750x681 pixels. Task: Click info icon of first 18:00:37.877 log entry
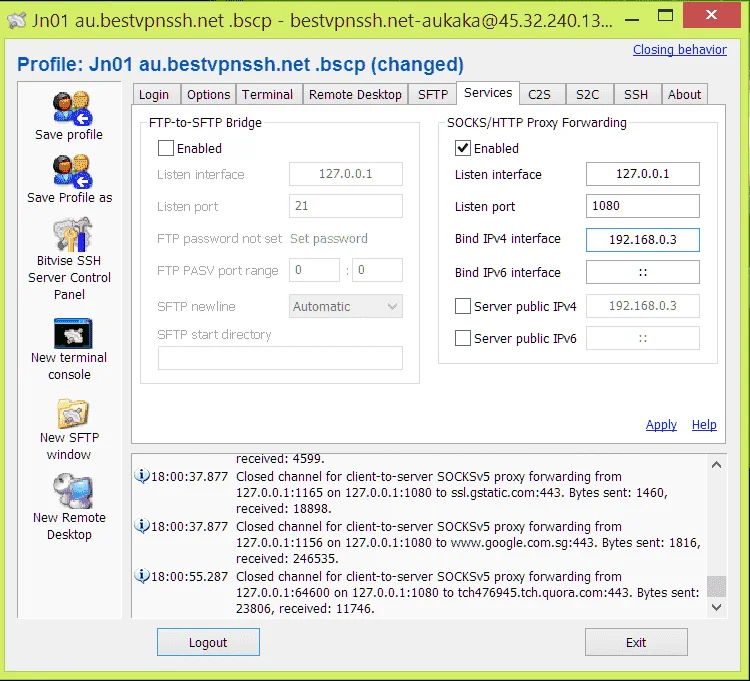(x=142, y=476)
